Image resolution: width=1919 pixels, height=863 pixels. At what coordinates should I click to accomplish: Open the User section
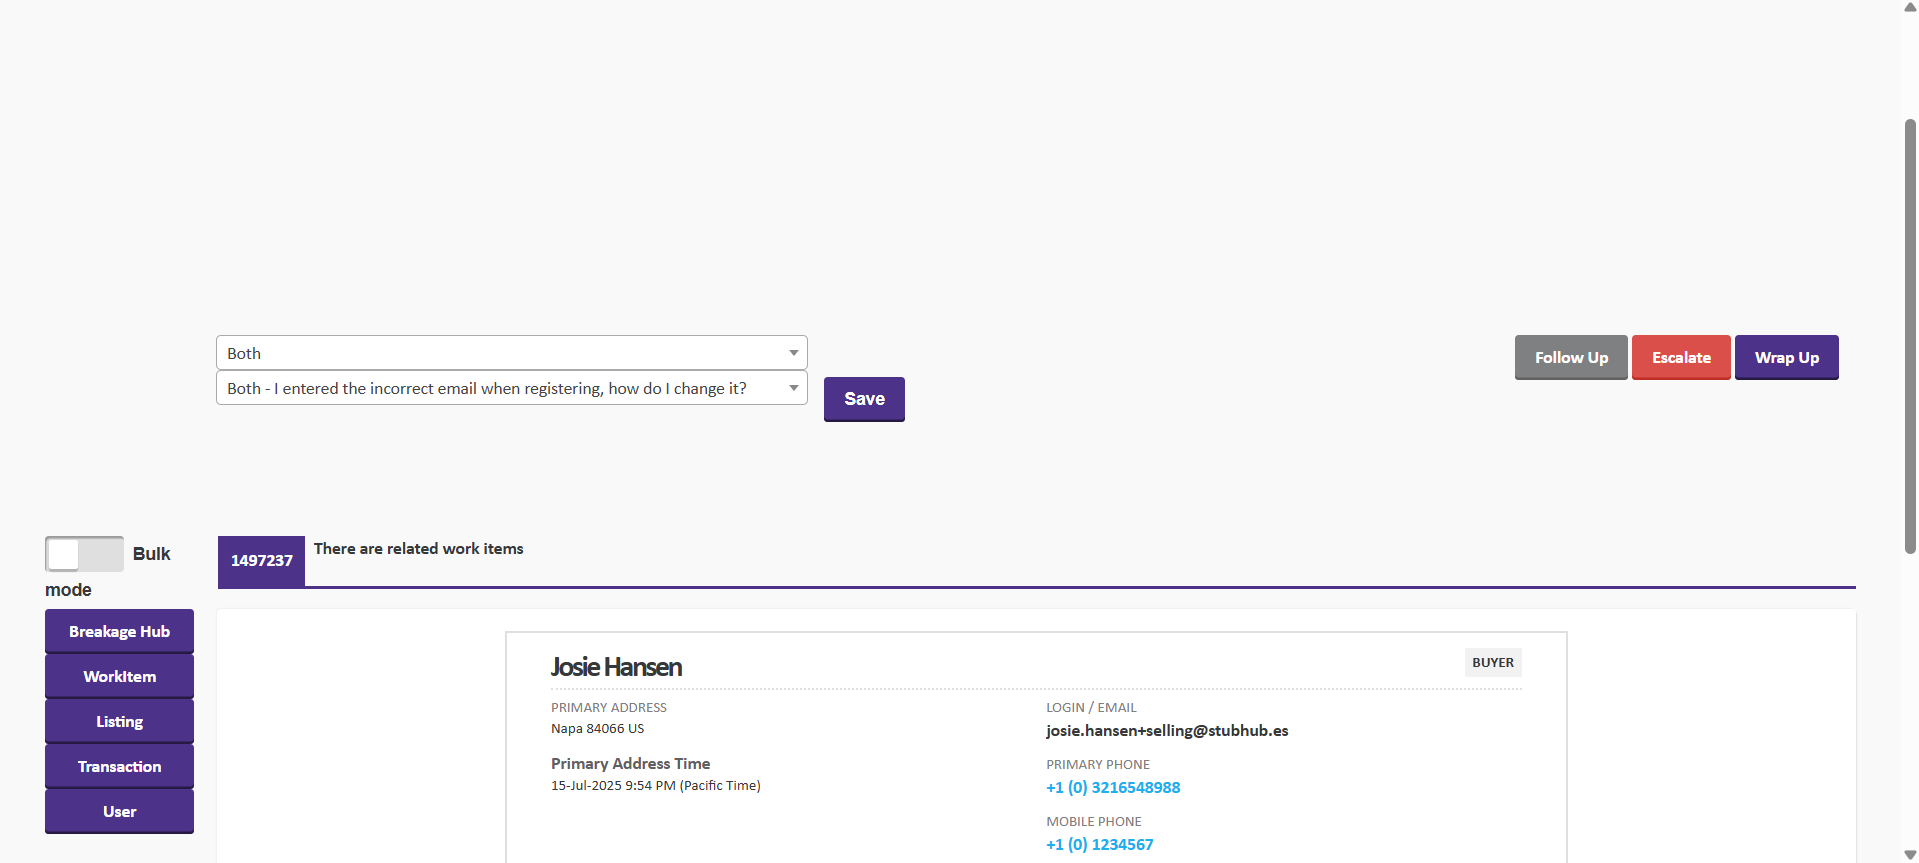[x=119, y=812]
